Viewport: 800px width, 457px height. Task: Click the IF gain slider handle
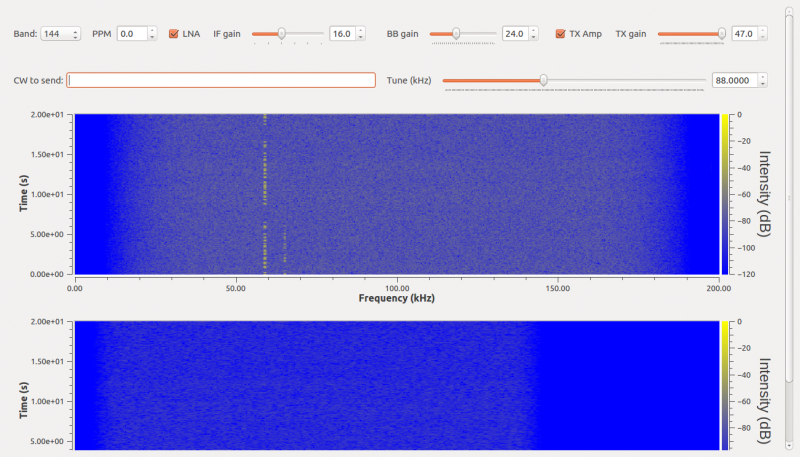282,34
